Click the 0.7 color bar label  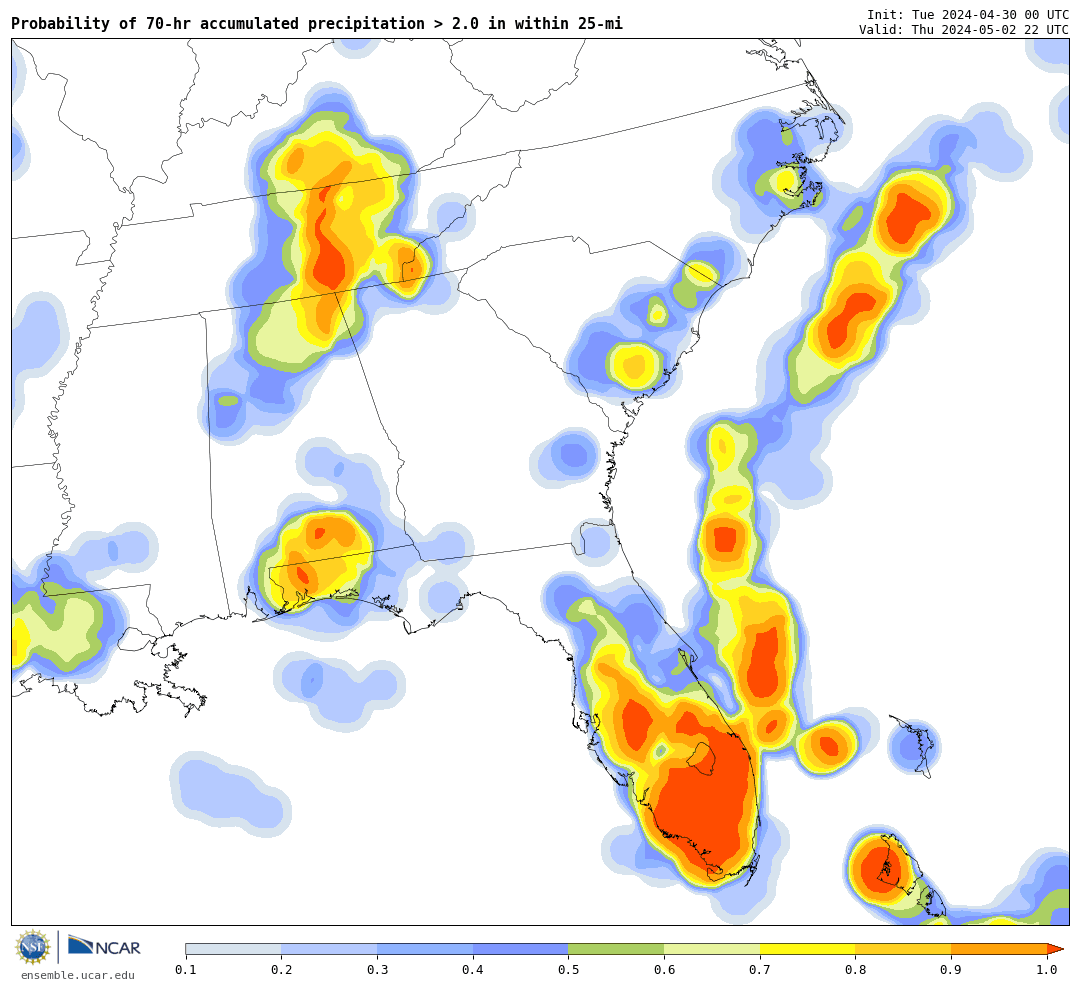pos(760,970)
